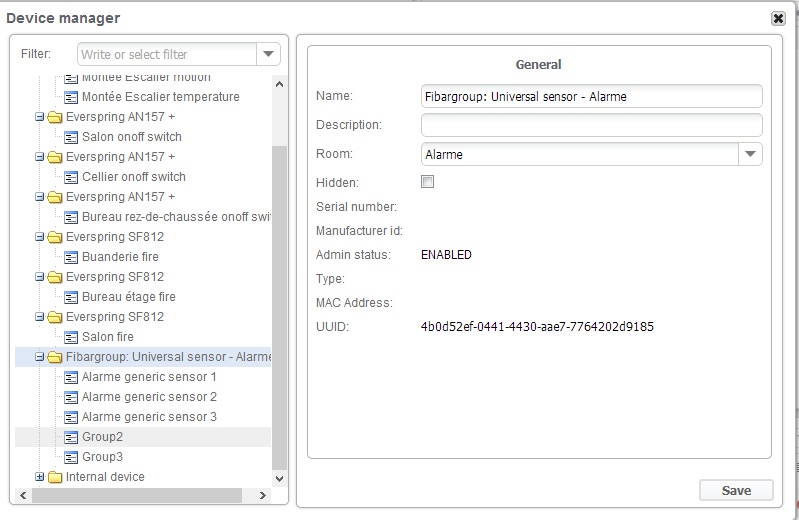Select Bureau étage fire in device tree

(x=128, y=297)
